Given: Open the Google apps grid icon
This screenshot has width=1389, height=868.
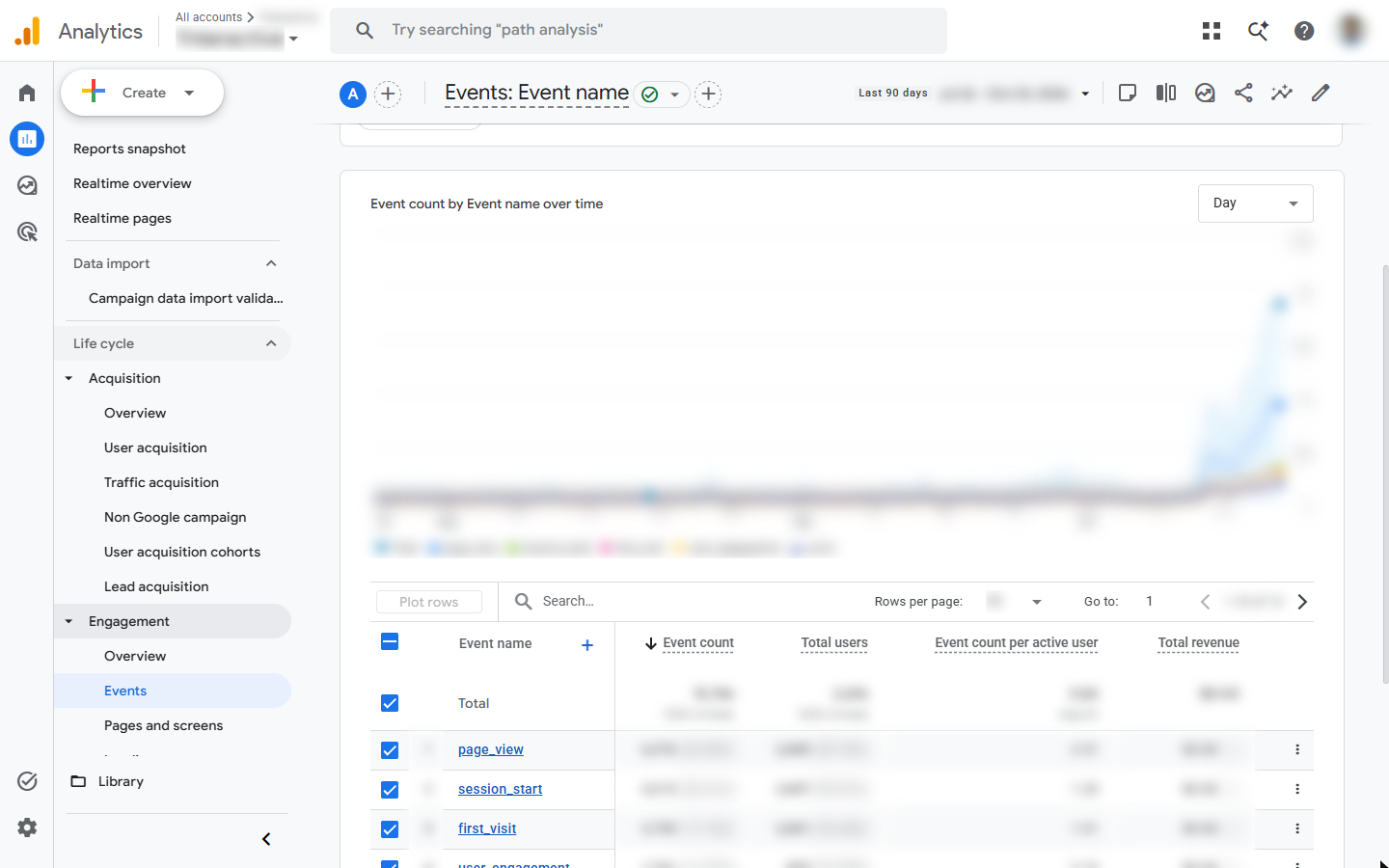Looking at the screenshot, I should (x=1212, y=31).
